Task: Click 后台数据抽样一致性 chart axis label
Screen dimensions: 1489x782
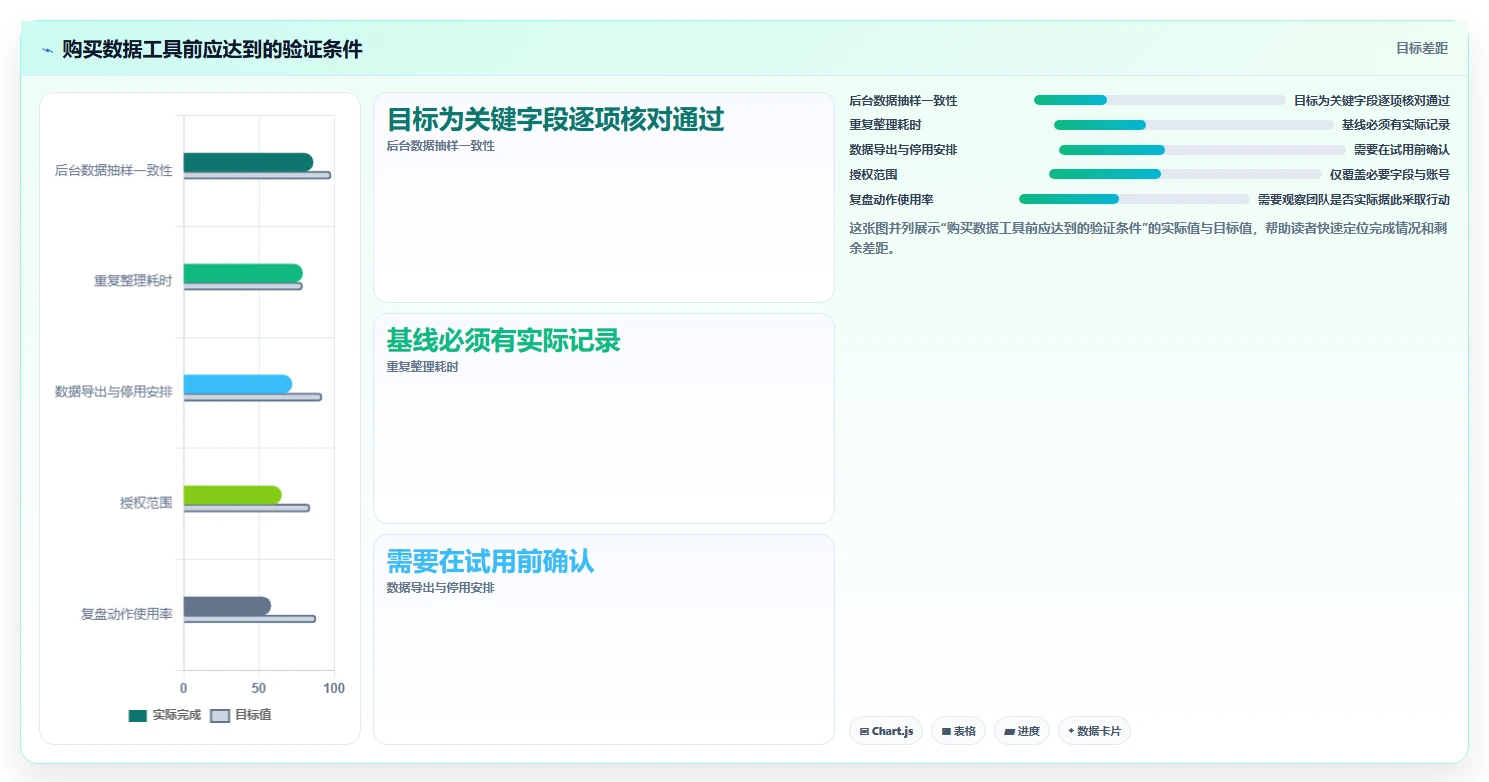Action: (x=114, y=171)
